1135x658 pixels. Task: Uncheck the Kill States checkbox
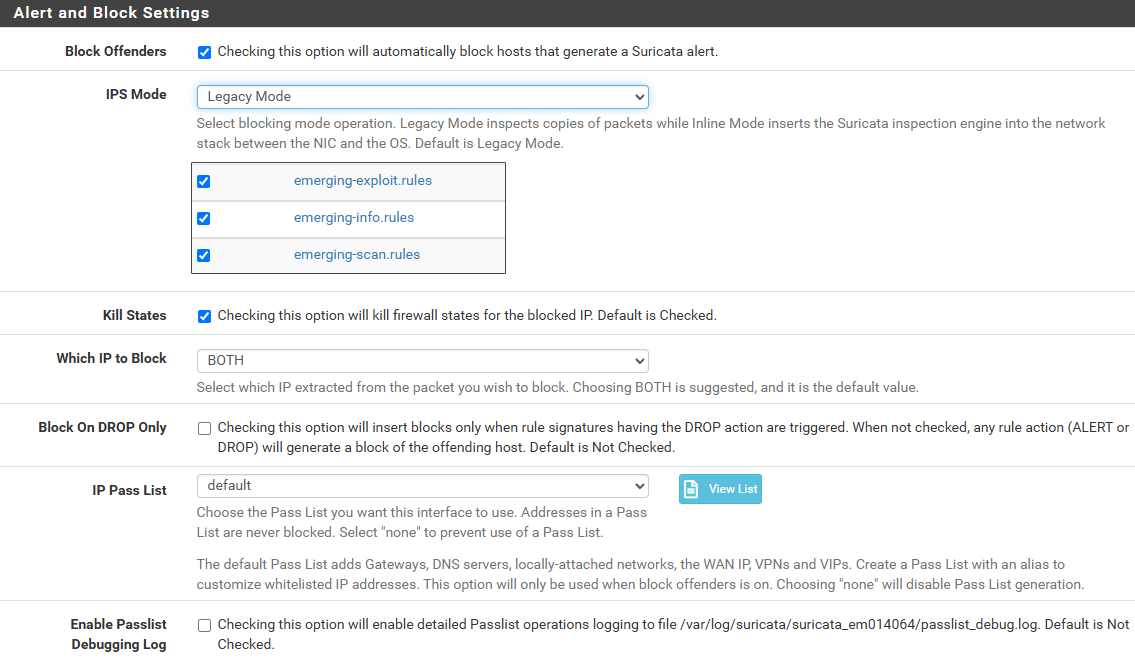point(204,316)
